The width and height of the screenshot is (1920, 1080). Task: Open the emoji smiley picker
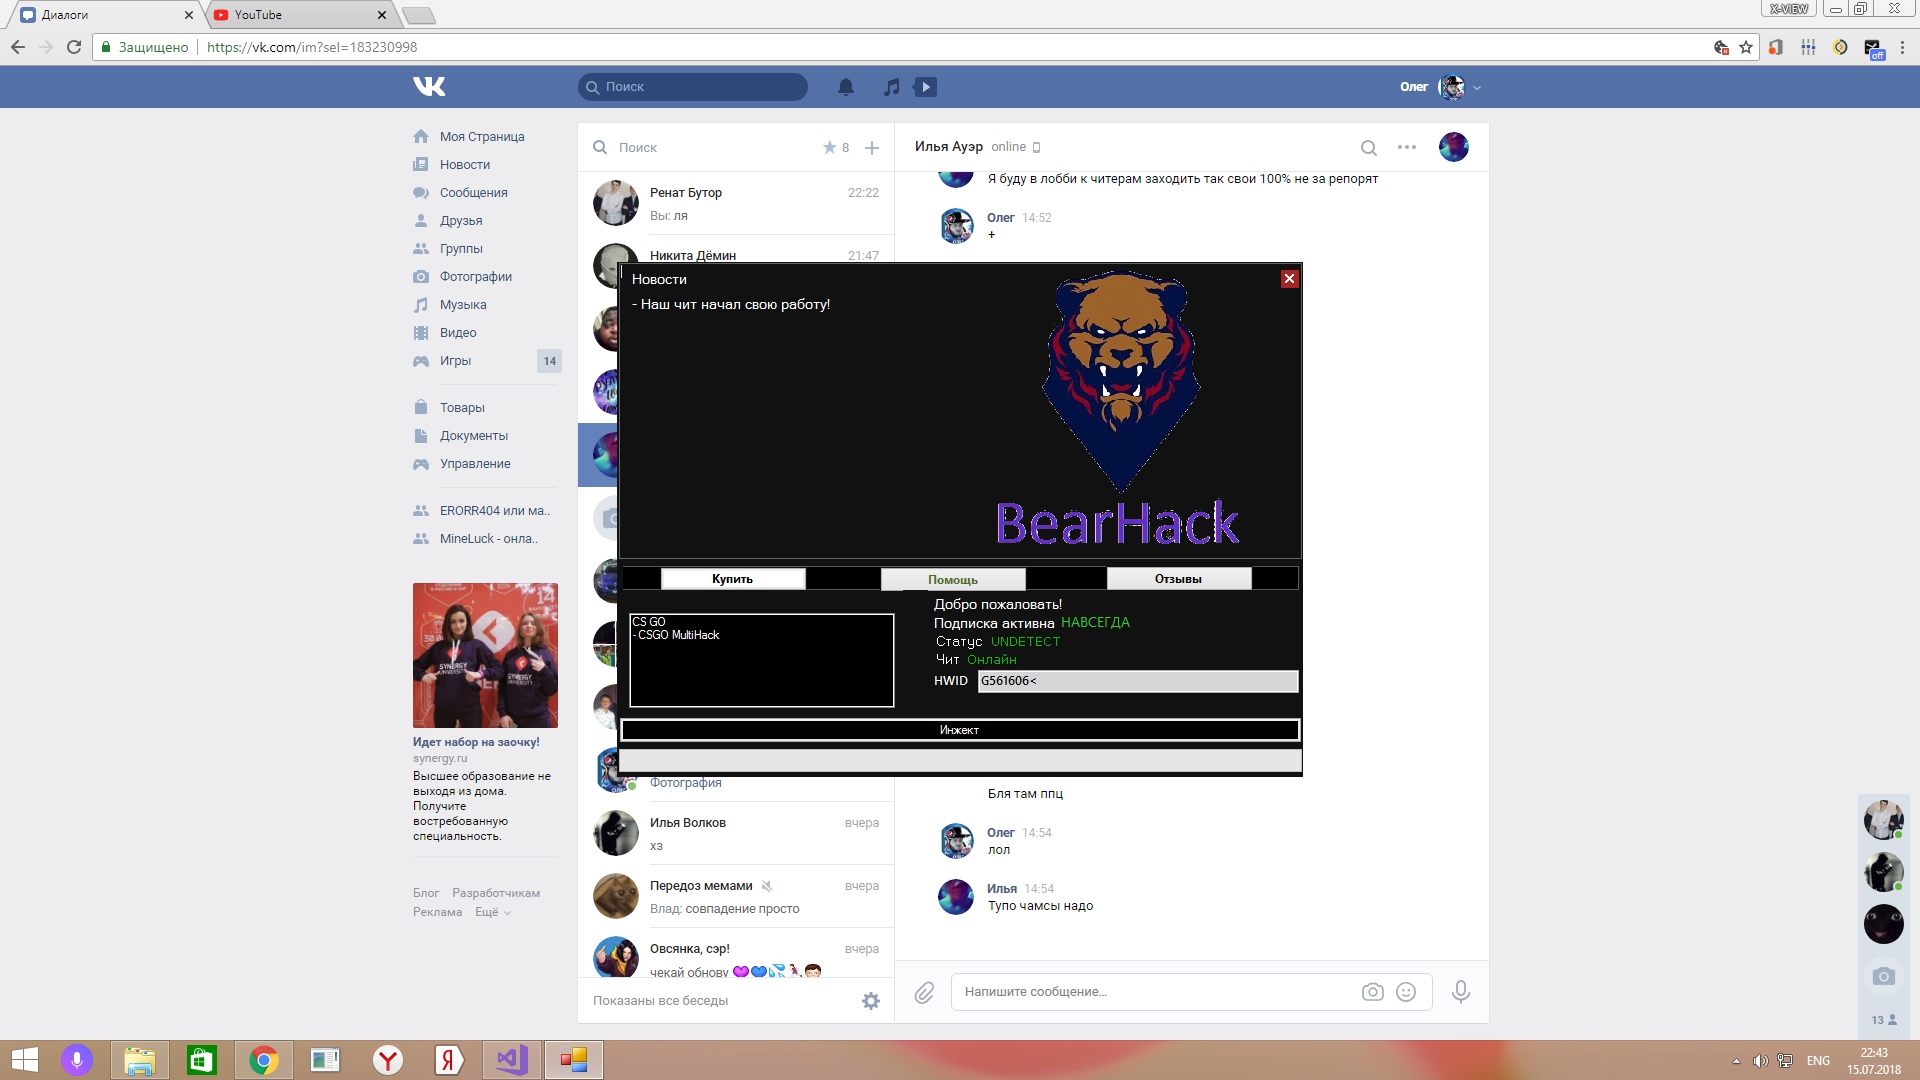pos(1406,992)
